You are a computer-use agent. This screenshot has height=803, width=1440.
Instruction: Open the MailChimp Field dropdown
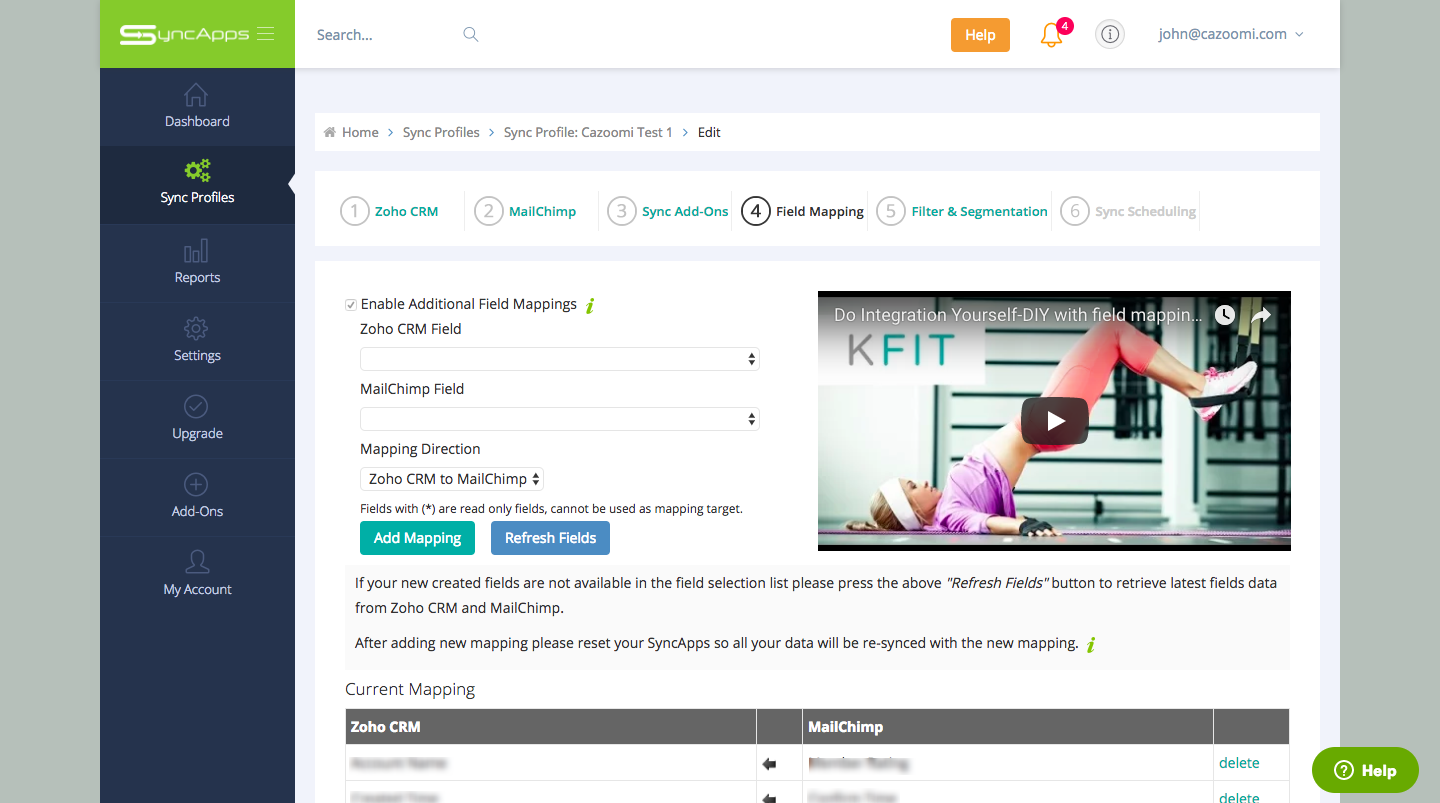click(560, 419)
